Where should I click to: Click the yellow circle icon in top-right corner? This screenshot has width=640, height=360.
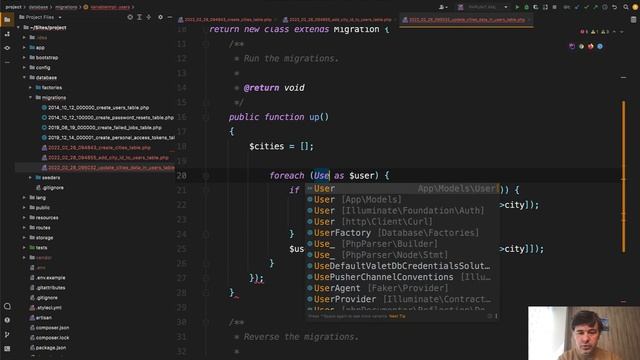635,7
